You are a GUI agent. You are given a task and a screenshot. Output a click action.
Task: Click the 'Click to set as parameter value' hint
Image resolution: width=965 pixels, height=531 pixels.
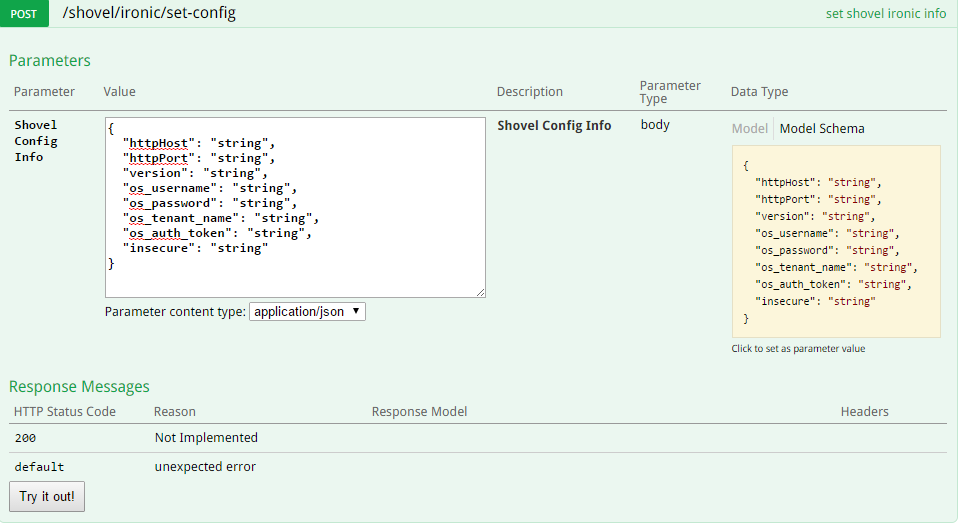pos(798,349)
